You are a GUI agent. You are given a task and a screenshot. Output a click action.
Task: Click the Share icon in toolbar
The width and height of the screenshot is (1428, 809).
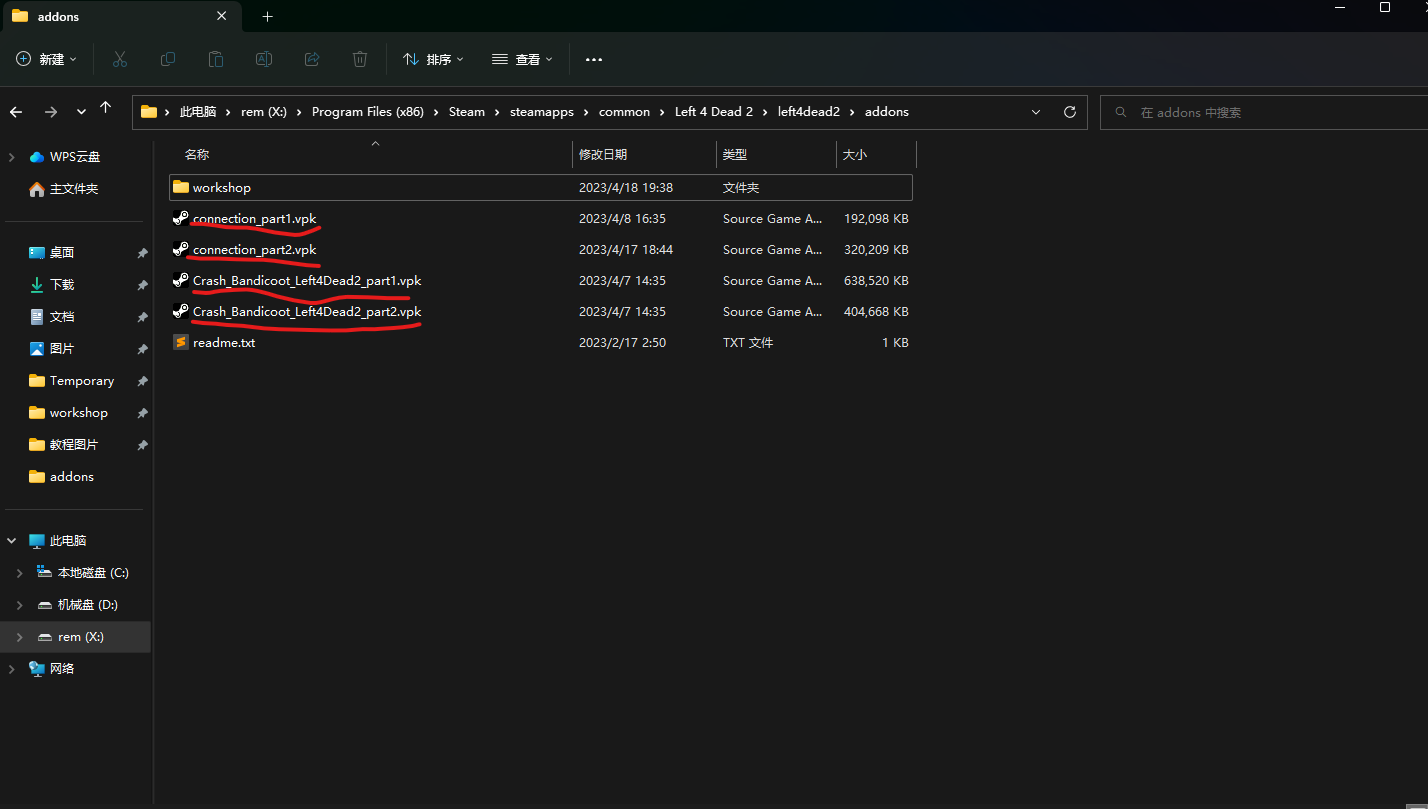[312, 60]
